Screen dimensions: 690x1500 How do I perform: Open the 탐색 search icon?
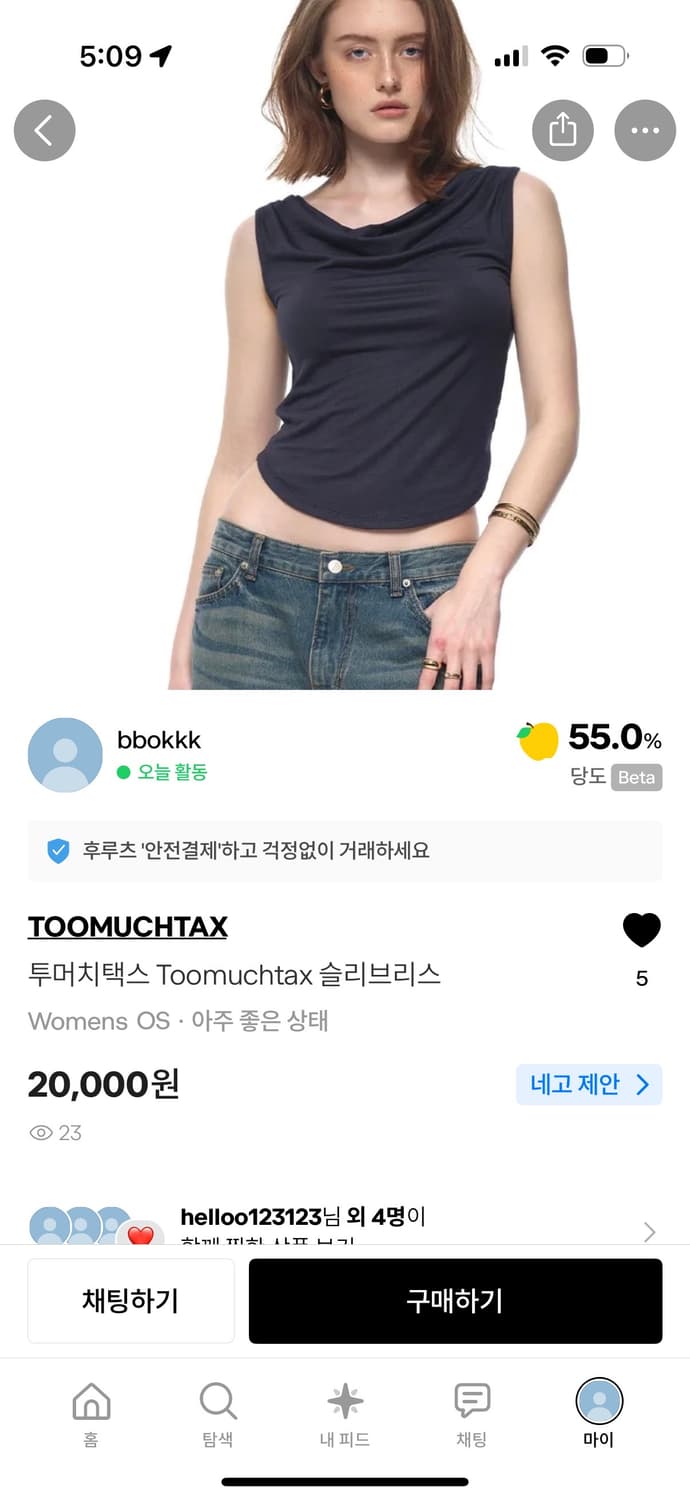217,1402
